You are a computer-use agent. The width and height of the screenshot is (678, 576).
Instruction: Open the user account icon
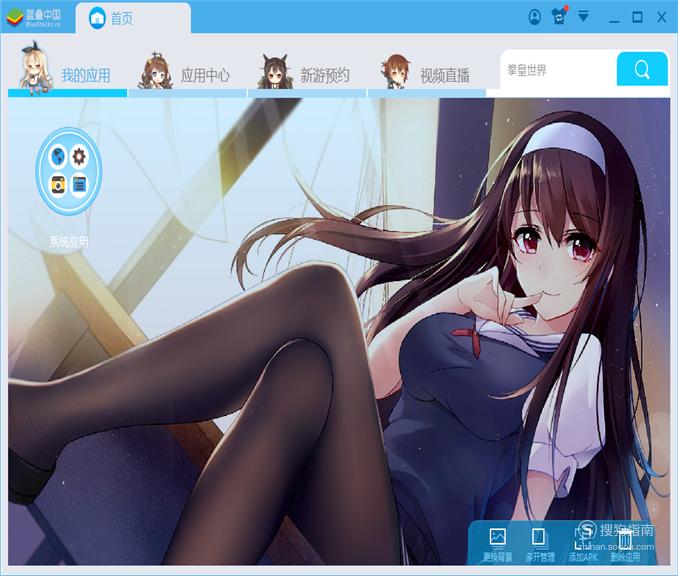(534, 17)
